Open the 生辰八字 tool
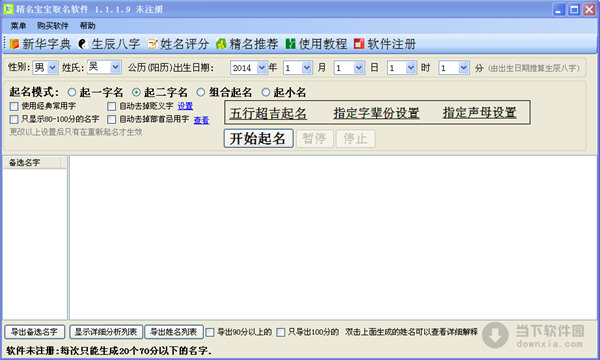 click(109, 44)
